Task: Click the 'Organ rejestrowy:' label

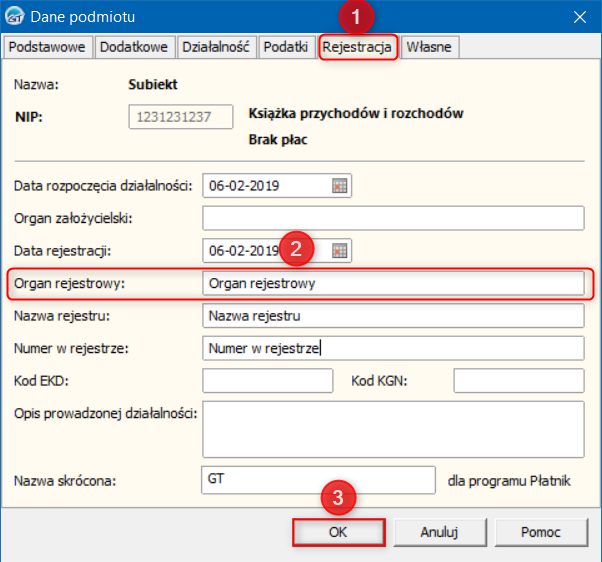Action: tap(69, 284)
